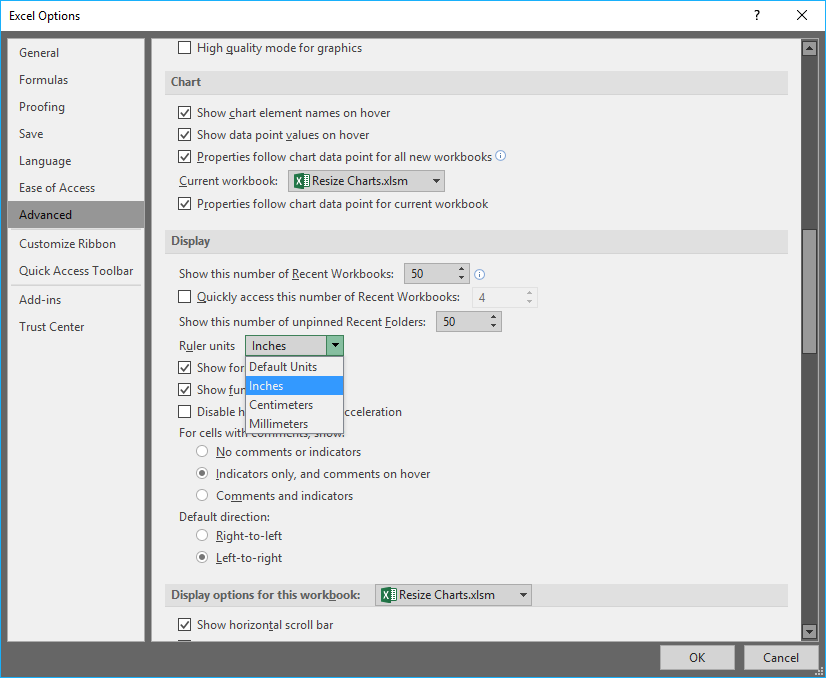Choose Inches in the Ruler units list

click(294, 386)
